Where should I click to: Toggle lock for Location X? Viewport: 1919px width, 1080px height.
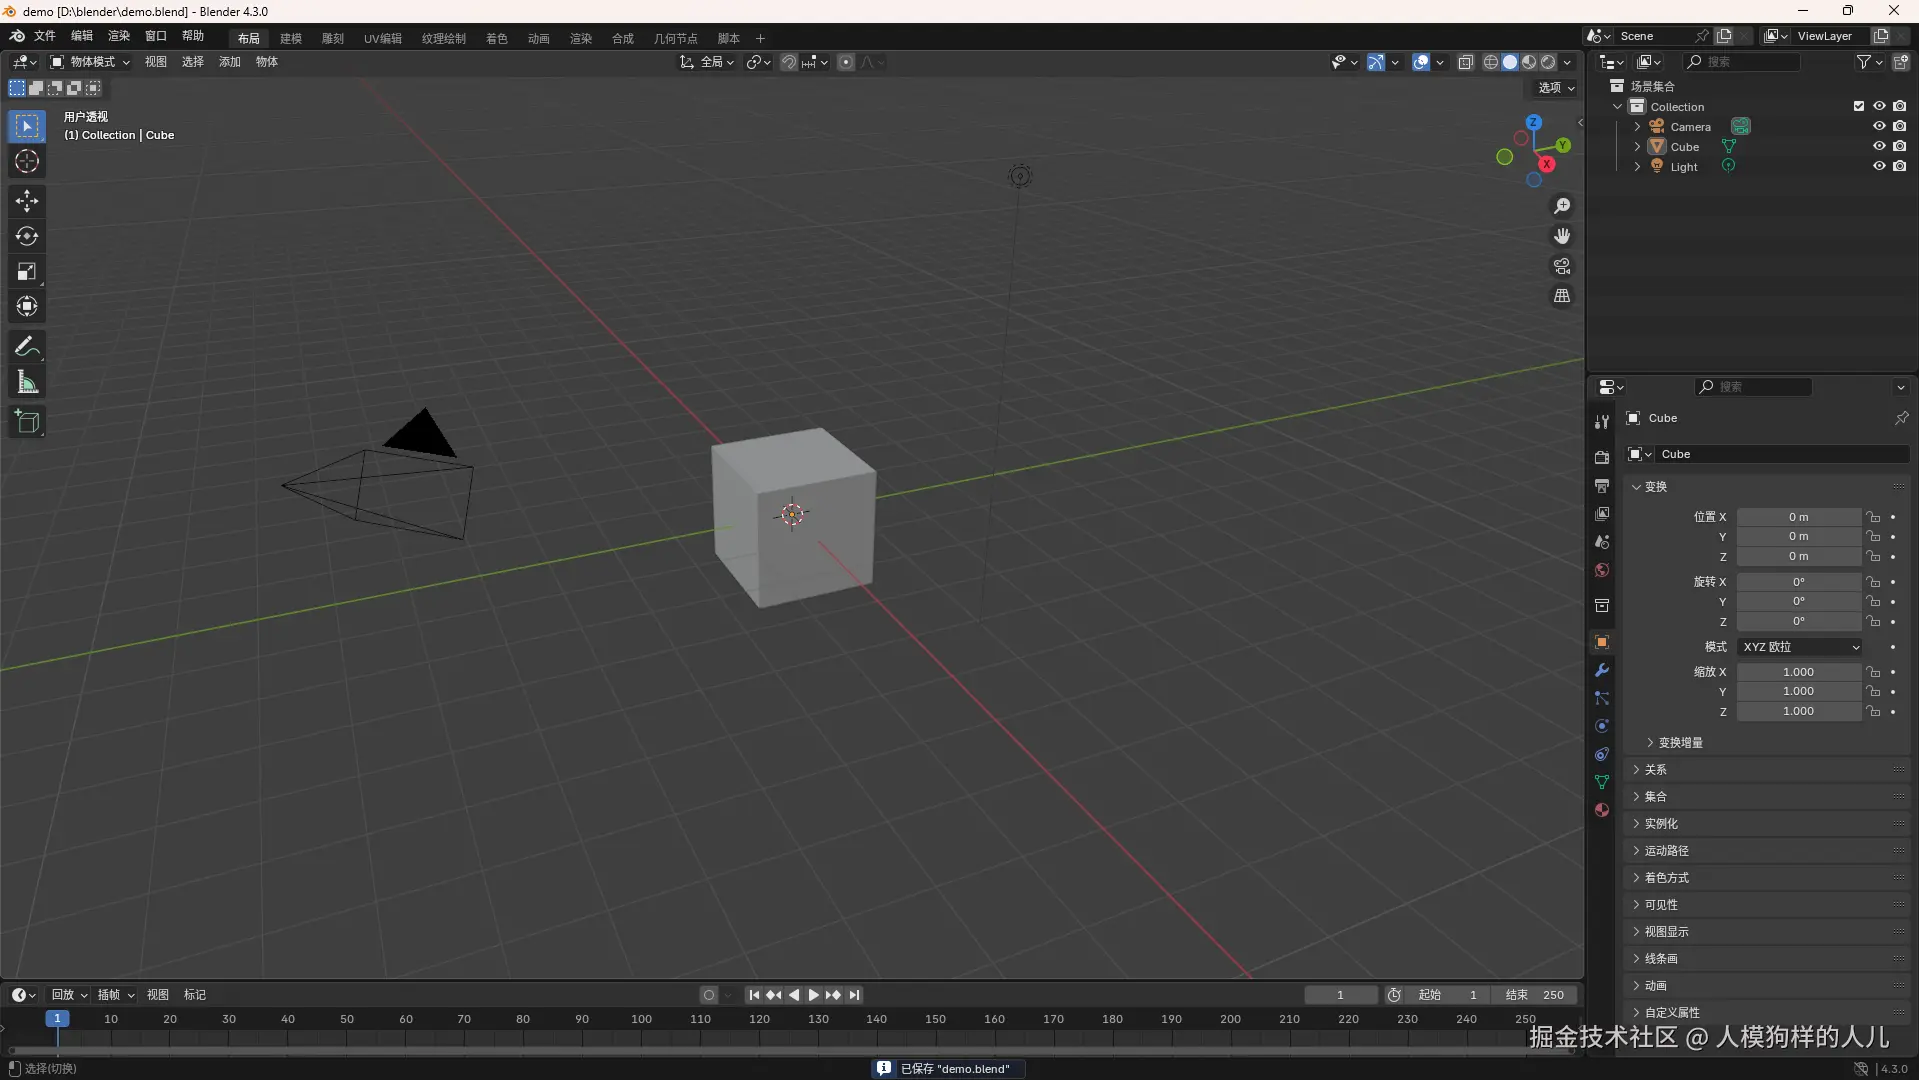(x=1873, y=517)
